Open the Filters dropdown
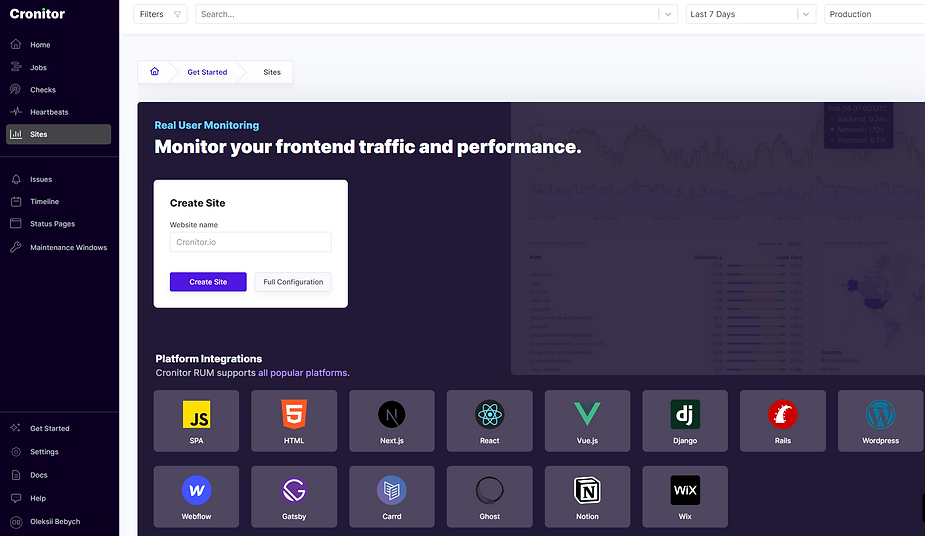The height and width of the screenshot is (536, 925). pyautogui.click(x=160, y=14)
